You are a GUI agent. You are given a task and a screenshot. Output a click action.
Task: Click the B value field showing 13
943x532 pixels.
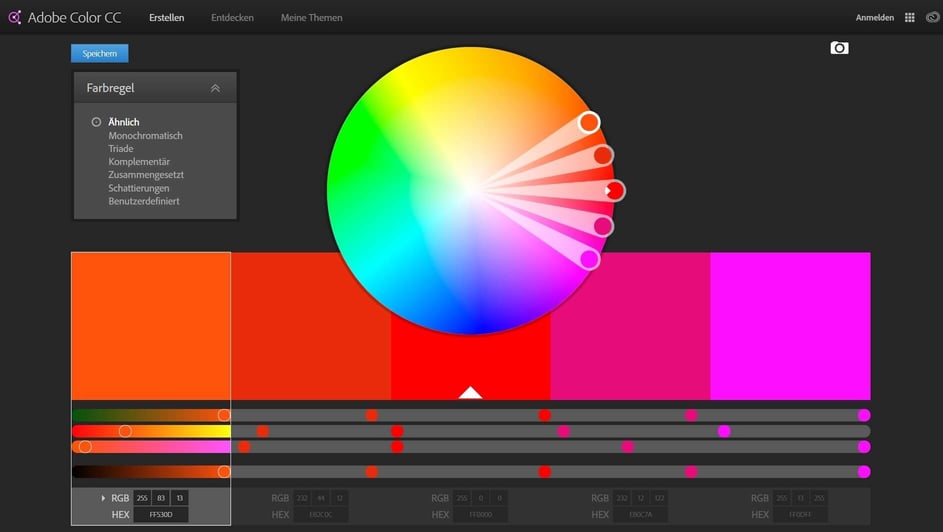pyautogui.click(x=179, y=498)
